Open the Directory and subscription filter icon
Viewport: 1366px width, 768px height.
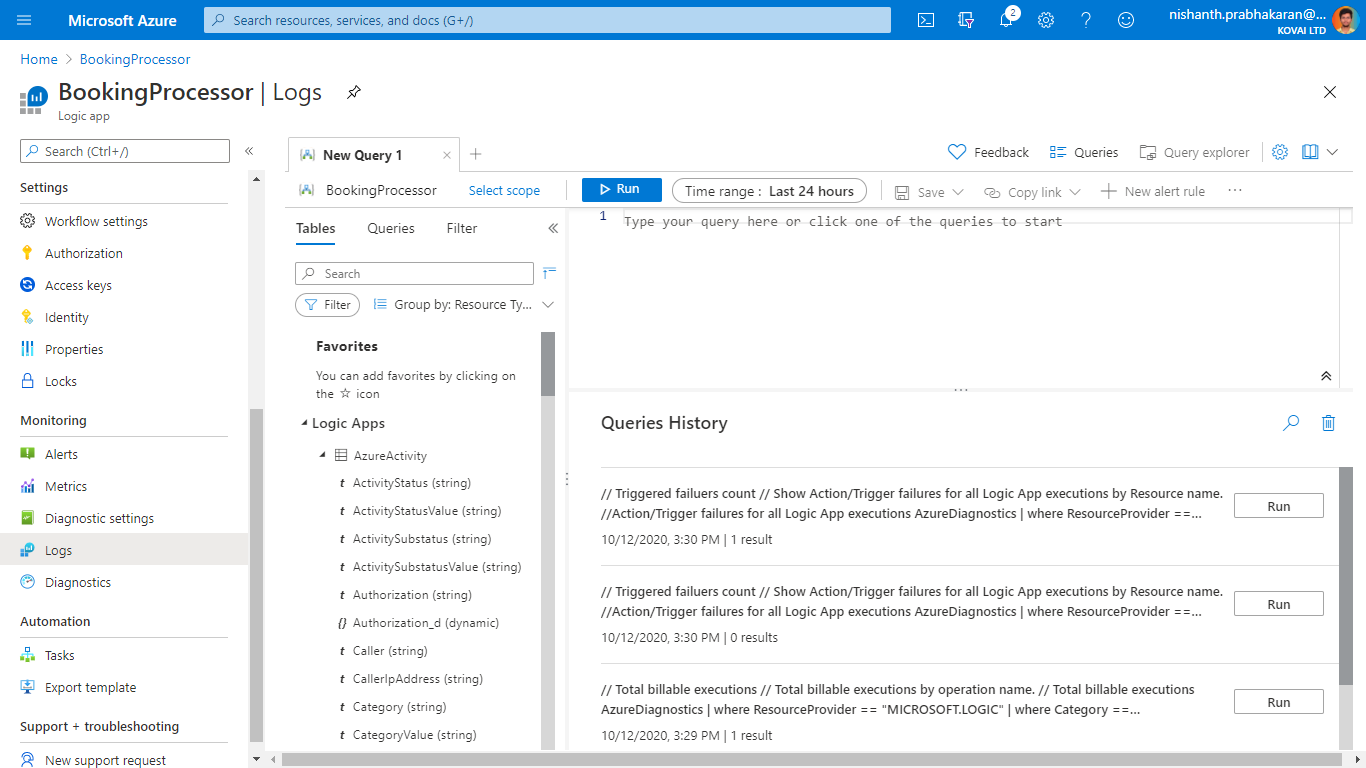coord(966,20)
